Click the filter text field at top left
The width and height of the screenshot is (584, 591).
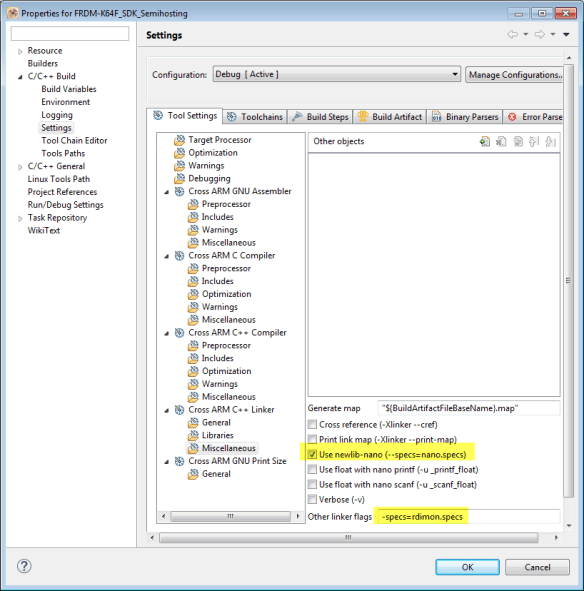70,33
